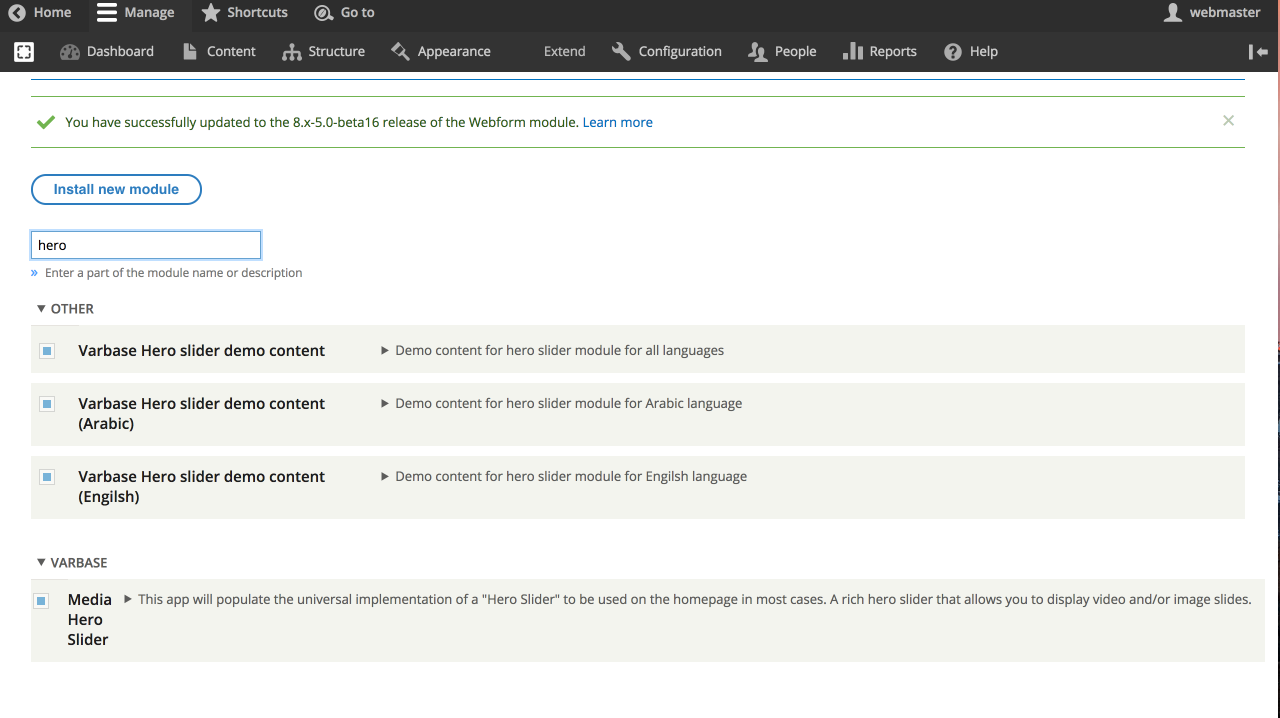Image resolution: width=1280 pixels, height=718 pixels.
Task: Open Help via the question mark icon
Action: coord(953,52)
